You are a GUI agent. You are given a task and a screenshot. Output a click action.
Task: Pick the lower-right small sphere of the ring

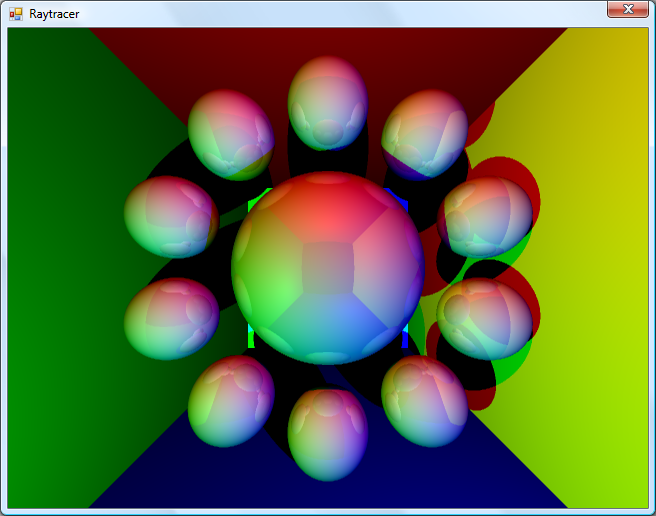click(x=424, y=400)
